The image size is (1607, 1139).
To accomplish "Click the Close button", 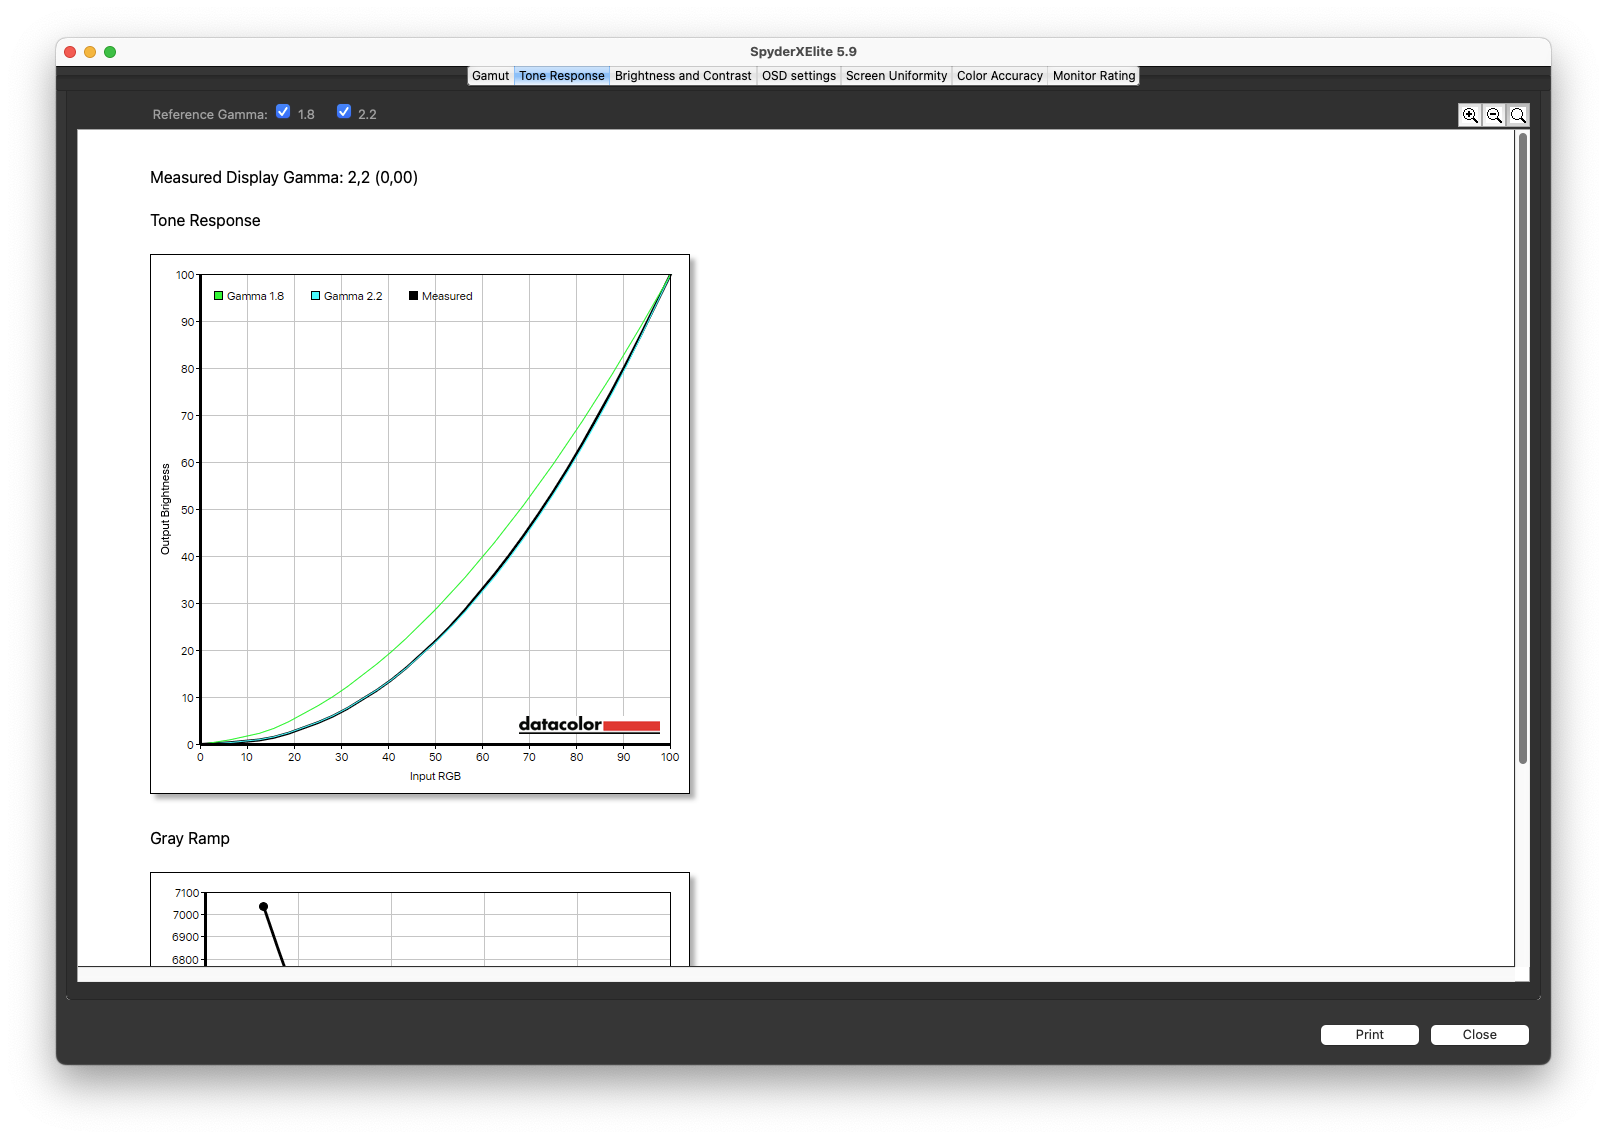I will (1480, 1035).
